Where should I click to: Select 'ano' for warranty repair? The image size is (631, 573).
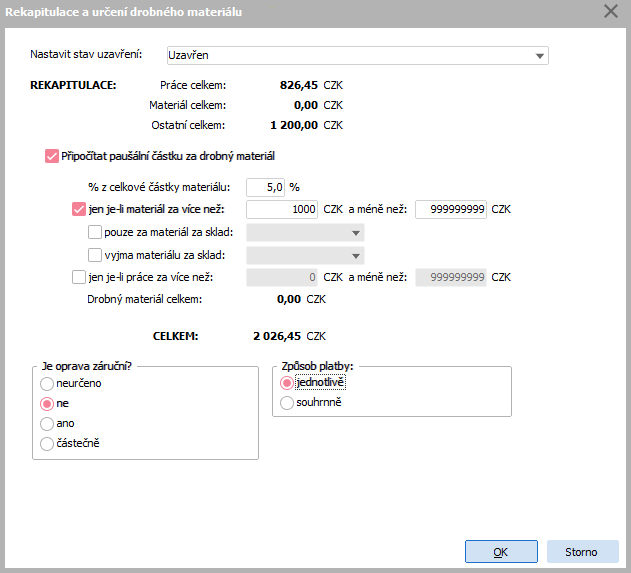[x=46, y=423]
